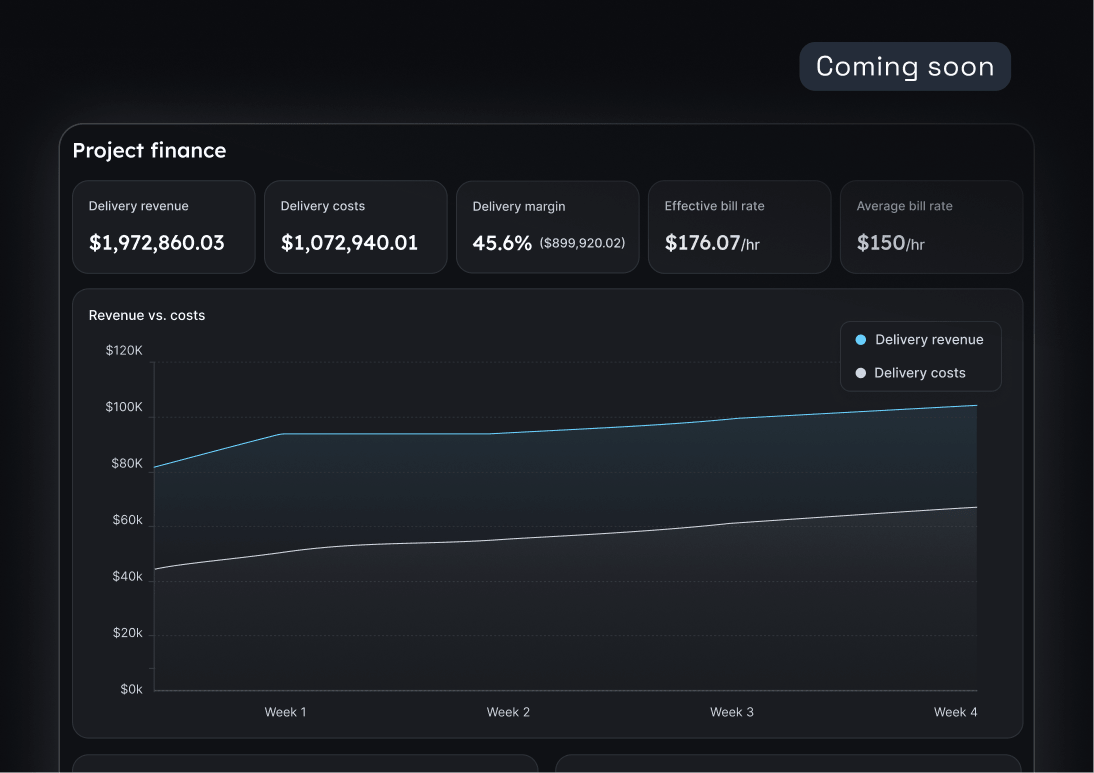Click the Week 1 axis label
The width and height of the screenshot is (1094, 773).
(285, 712)
